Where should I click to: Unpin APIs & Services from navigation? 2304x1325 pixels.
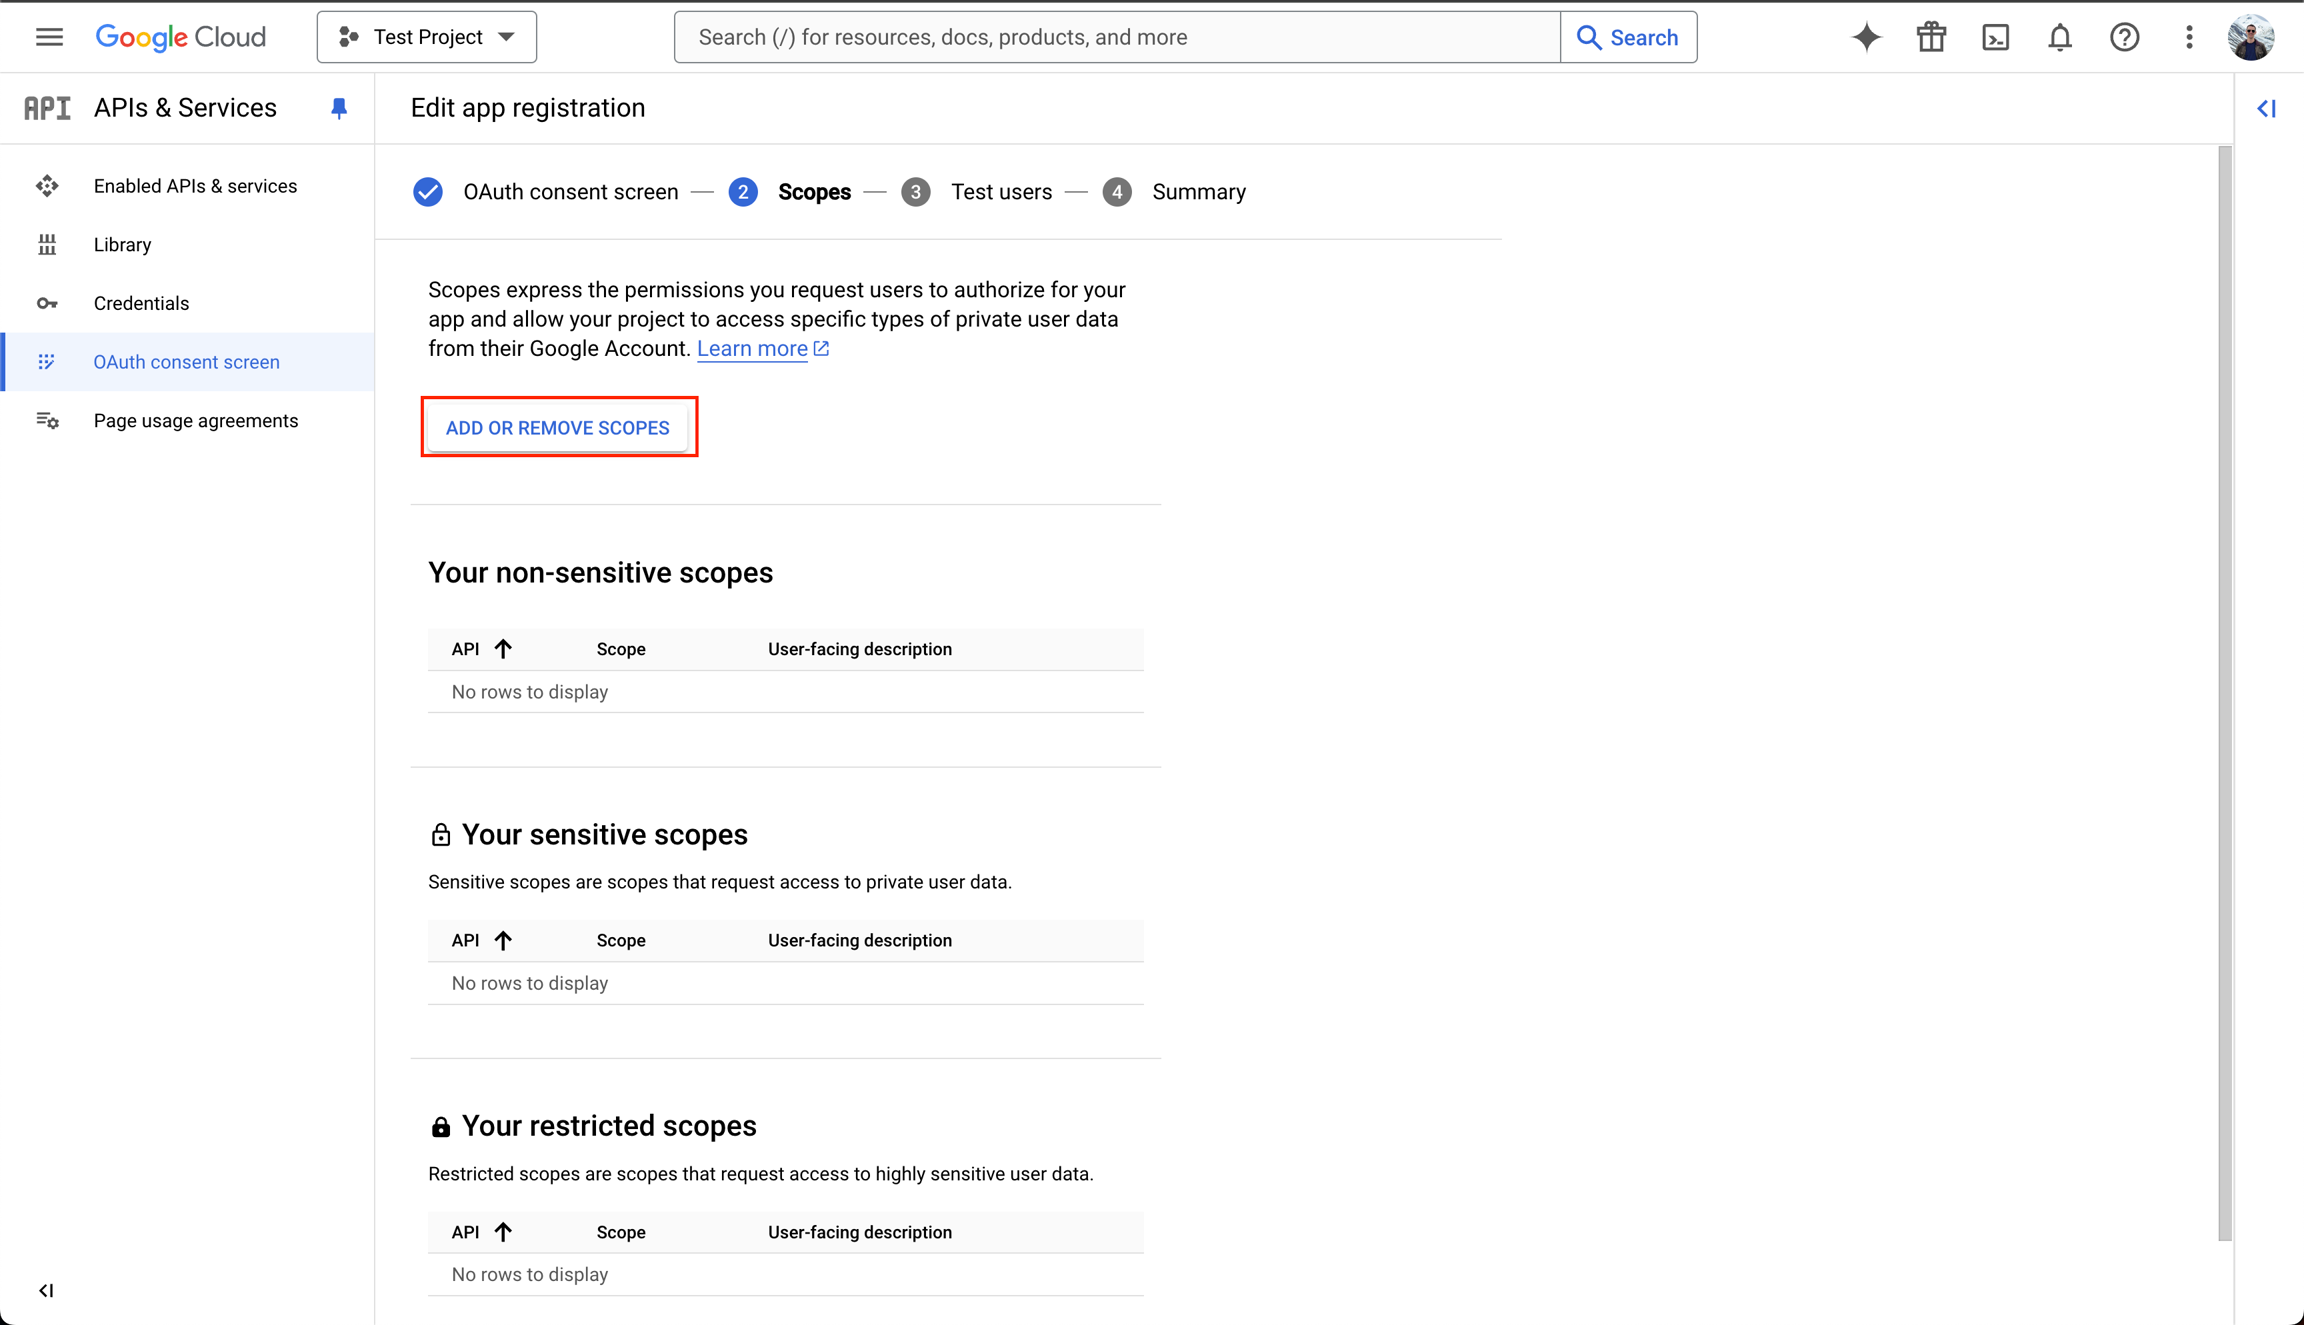coord(339,107)
